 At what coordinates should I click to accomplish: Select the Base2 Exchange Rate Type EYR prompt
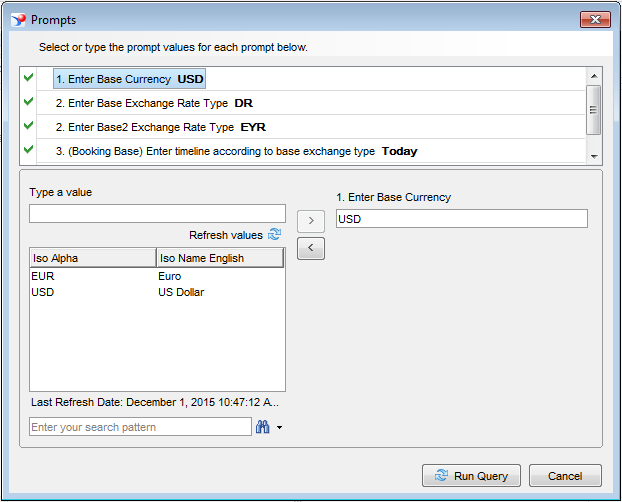[160, 127]
